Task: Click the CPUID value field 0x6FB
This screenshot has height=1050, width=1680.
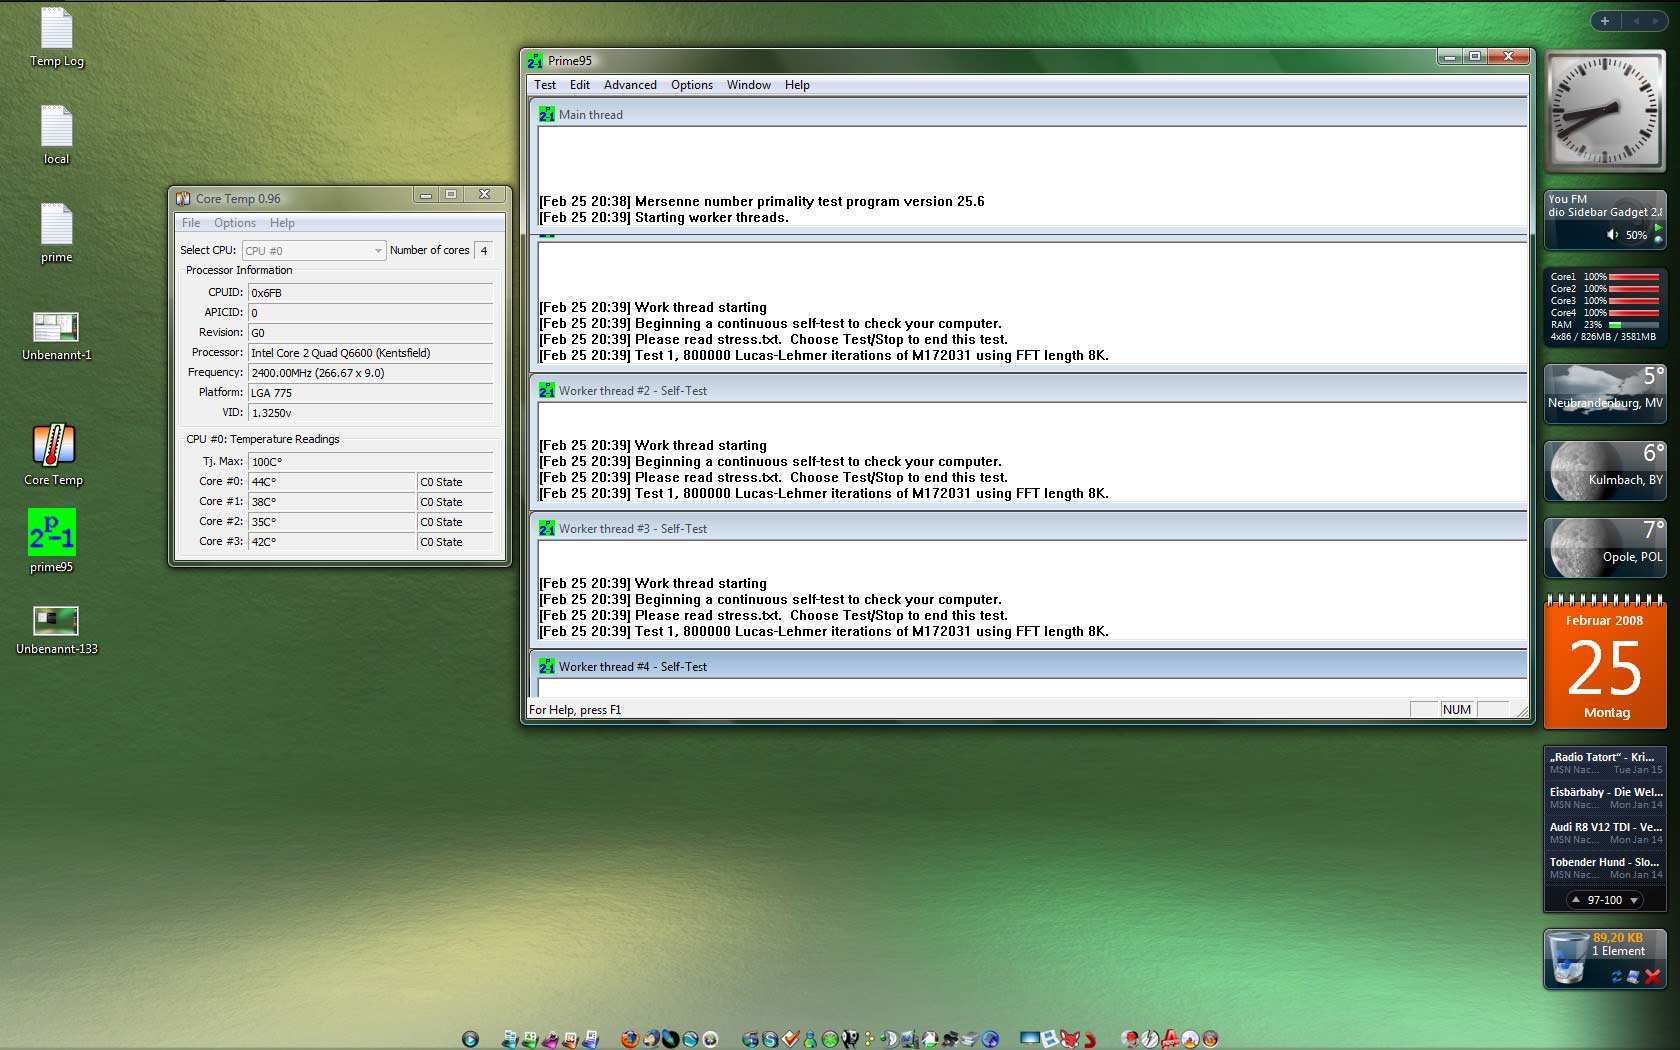Action: pyautogui.click(x=370, y=293)
